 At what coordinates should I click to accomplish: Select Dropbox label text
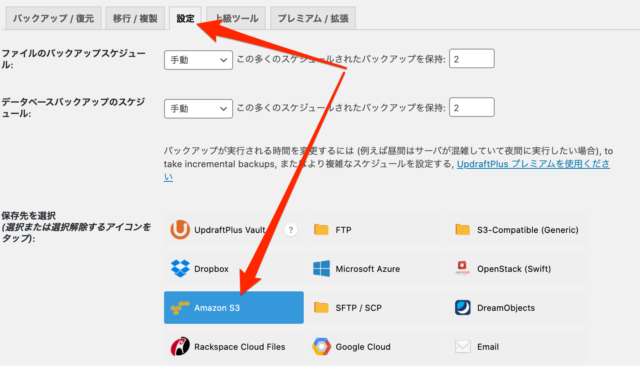tap(211, 269)
